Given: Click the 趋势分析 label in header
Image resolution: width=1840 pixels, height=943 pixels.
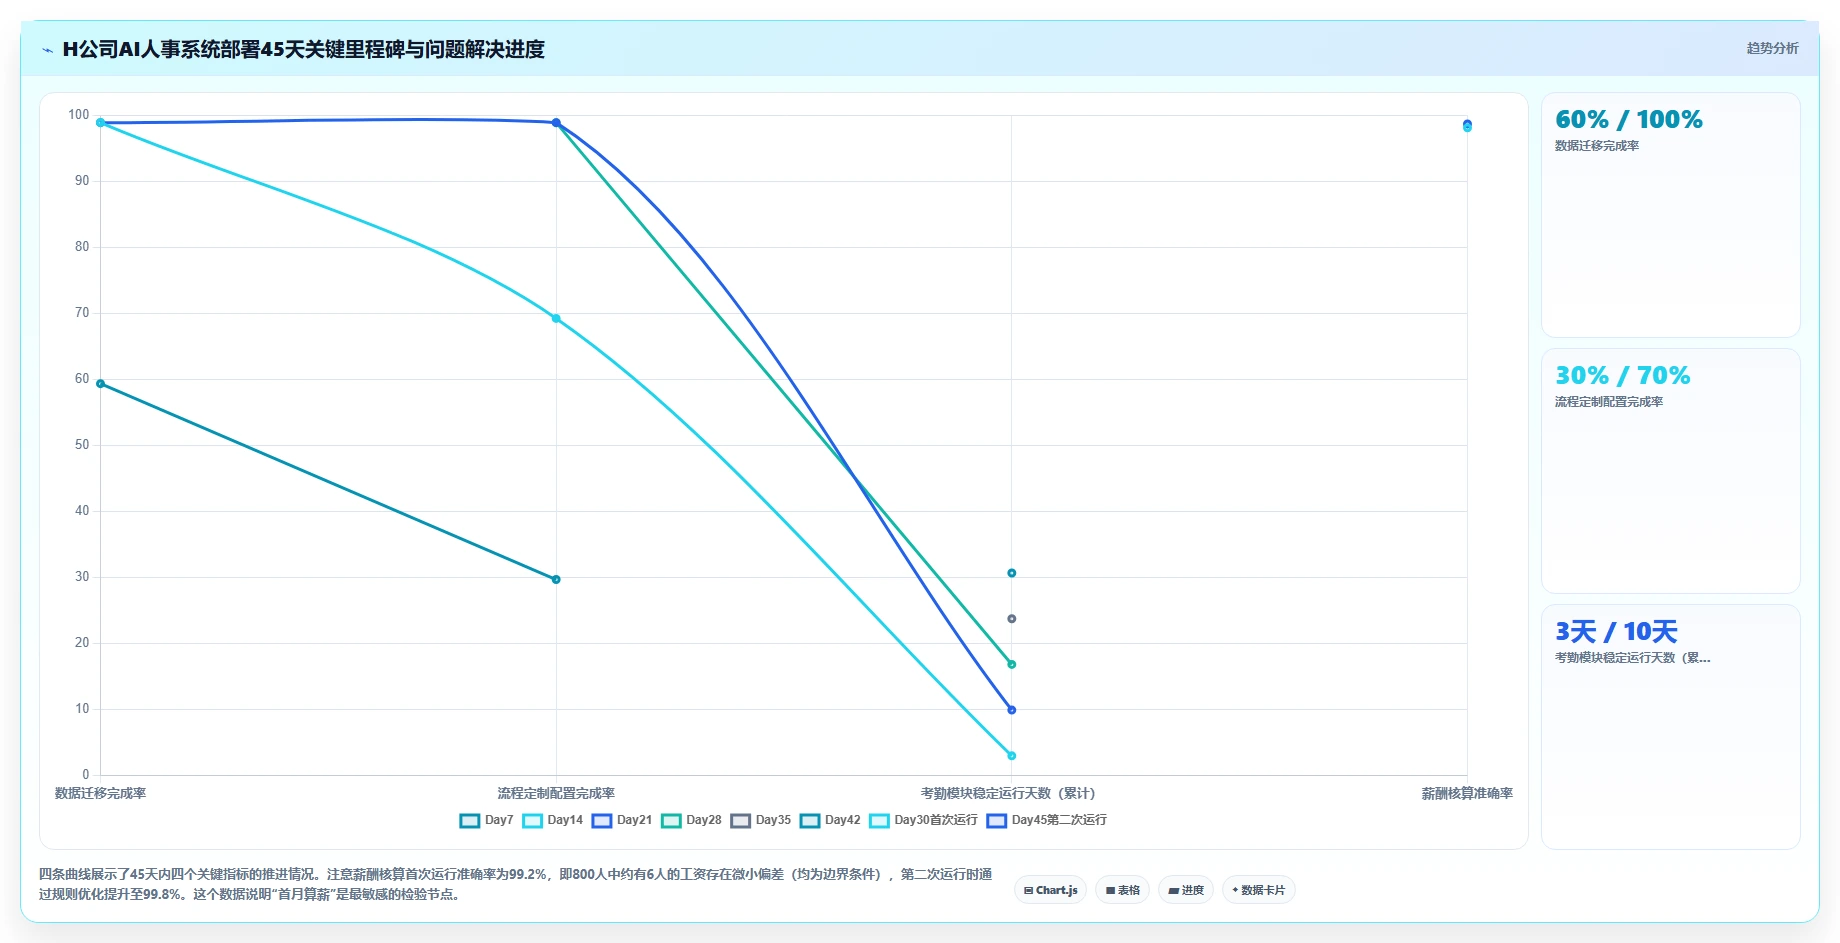Looking at the screenshot, I should click(x=1772, y=48).
